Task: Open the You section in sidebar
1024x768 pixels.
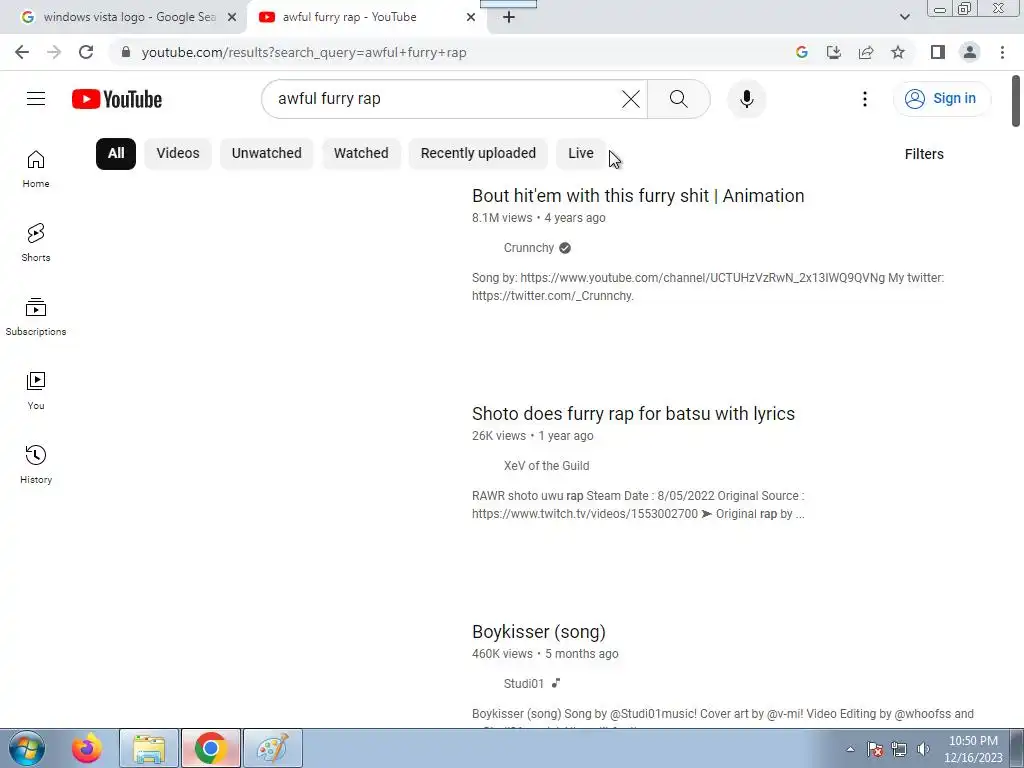Action: tap(36, 391)
